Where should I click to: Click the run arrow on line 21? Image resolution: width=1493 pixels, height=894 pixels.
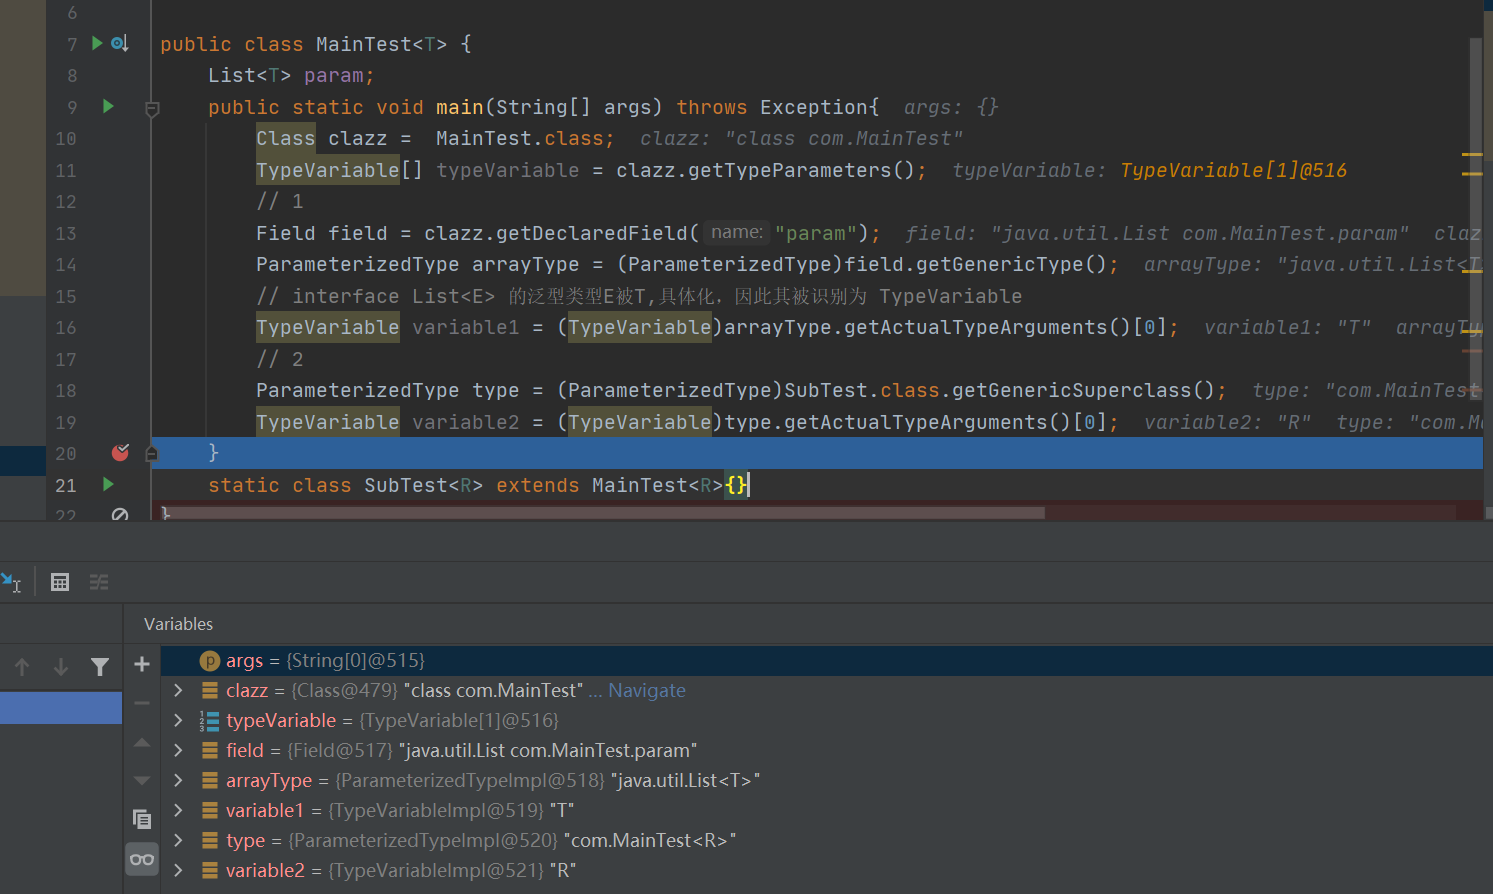tap(108, 484)
